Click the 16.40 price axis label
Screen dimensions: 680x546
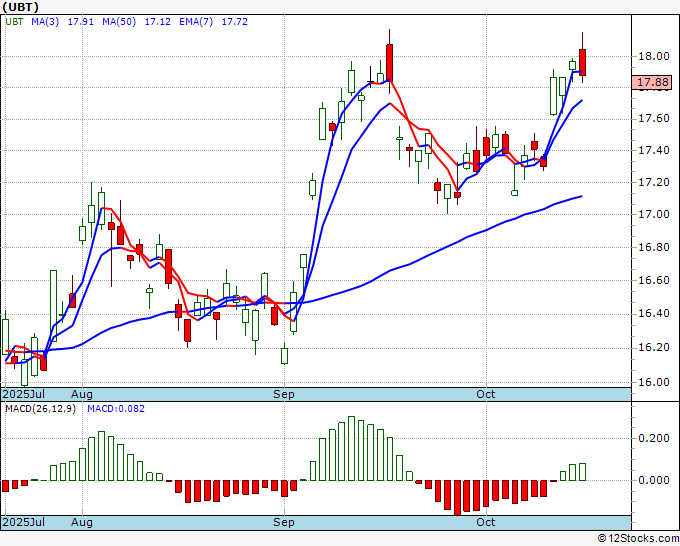(654, 314)
